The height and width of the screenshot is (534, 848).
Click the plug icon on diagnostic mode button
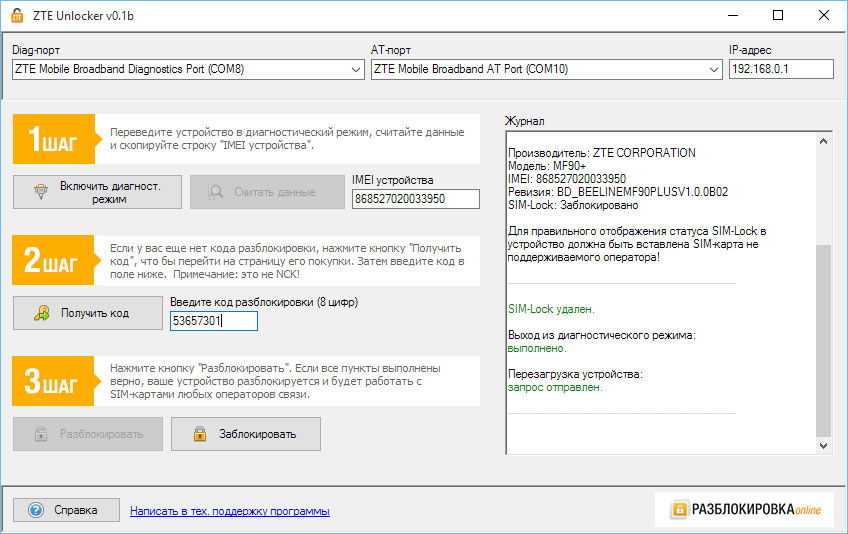[x=41, y=192]
